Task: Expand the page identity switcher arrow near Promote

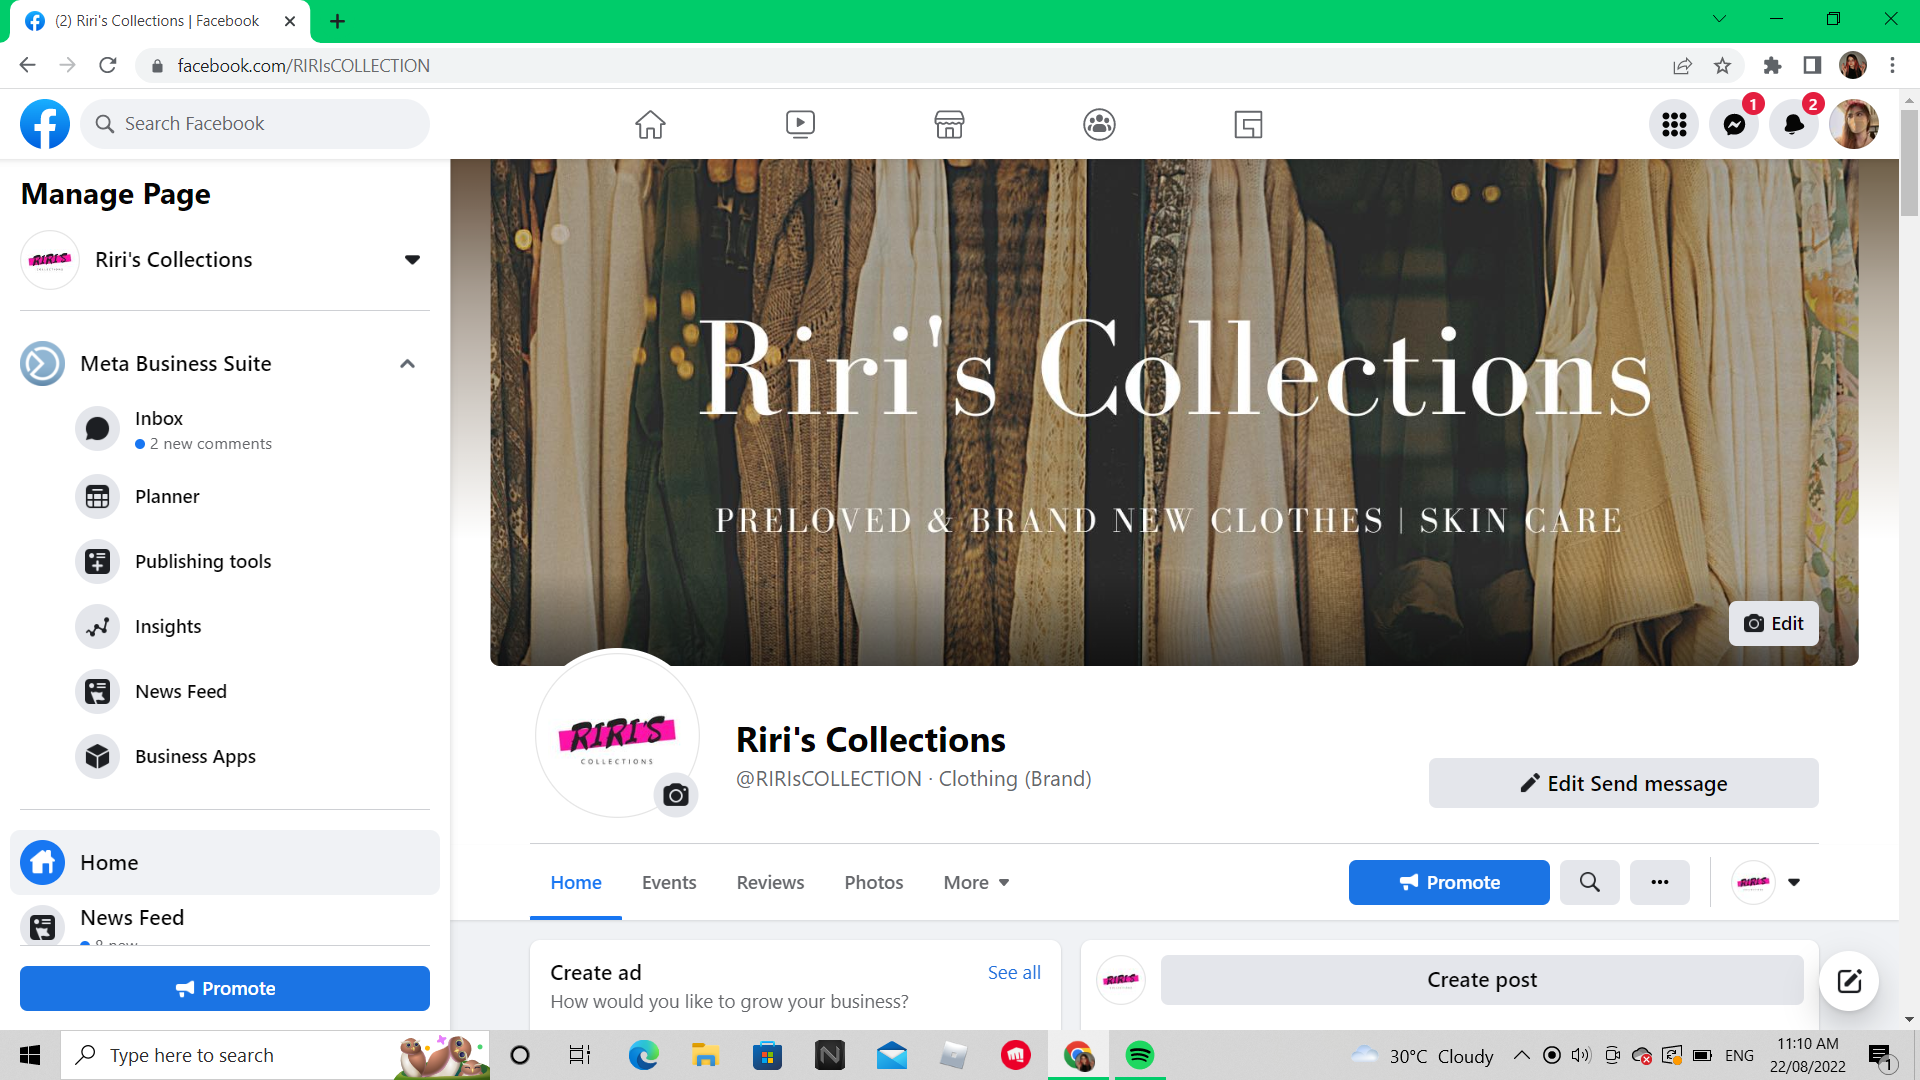Action: (1794, 882)
